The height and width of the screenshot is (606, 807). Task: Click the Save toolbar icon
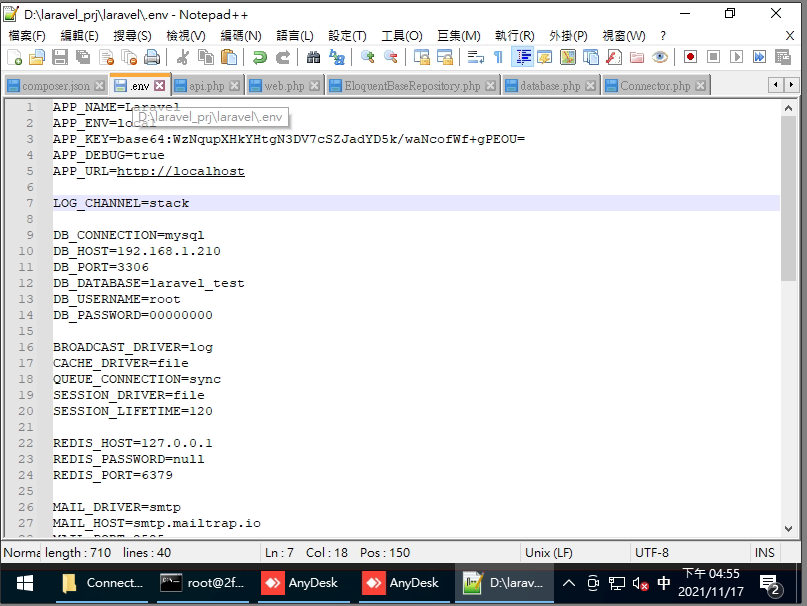[60, 57]
